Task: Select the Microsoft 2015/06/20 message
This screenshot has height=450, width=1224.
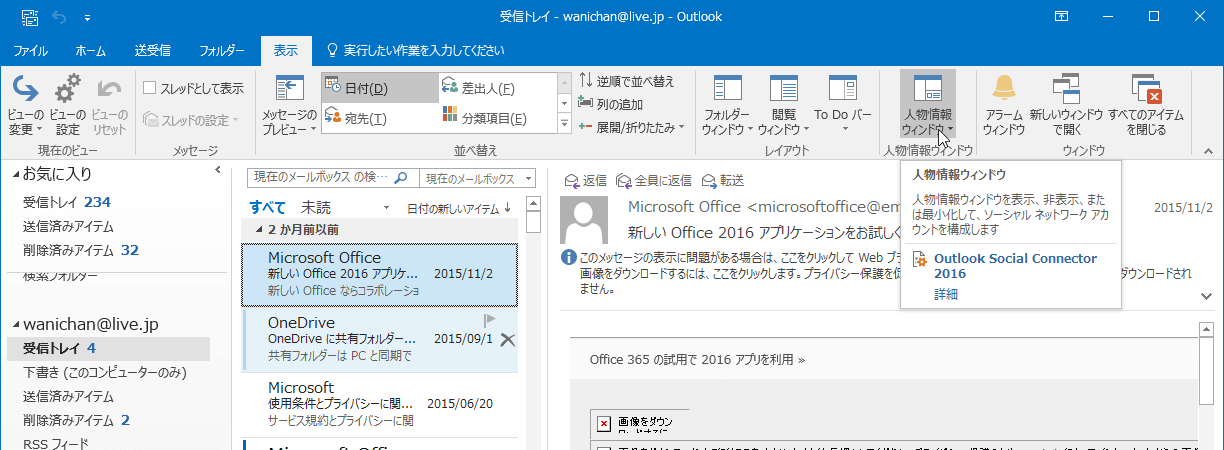Action: pyautogui.click(x=380, y=403)
